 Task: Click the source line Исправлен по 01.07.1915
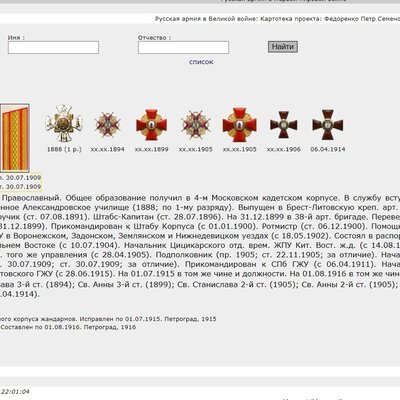click(x=120, y=319)
